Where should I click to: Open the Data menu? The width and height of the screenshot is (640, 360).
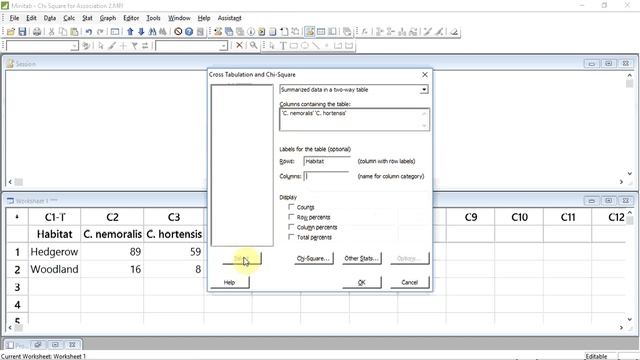click(50, 18)
